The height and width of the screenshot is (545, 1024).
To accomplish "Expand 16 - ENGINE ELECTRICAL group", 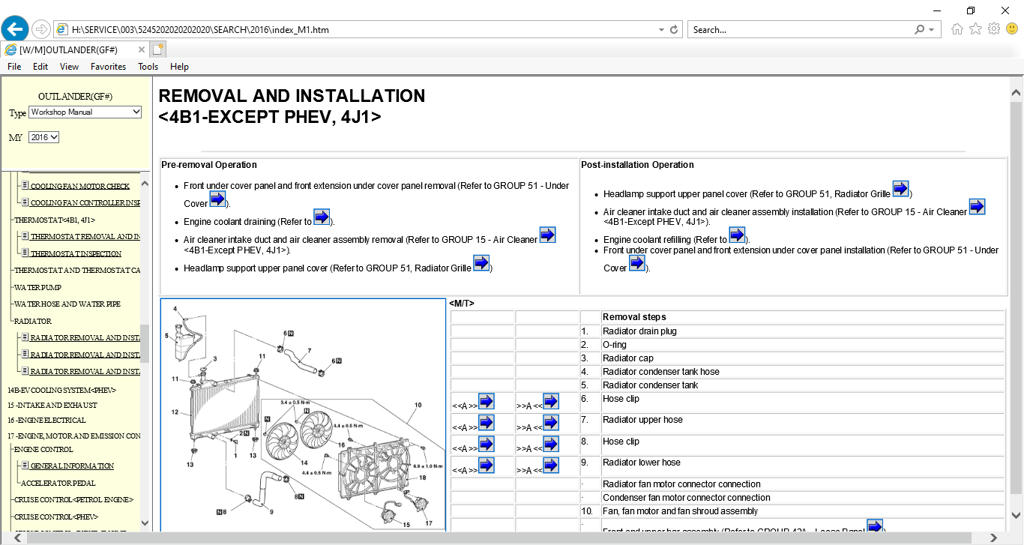I will 46,420.
